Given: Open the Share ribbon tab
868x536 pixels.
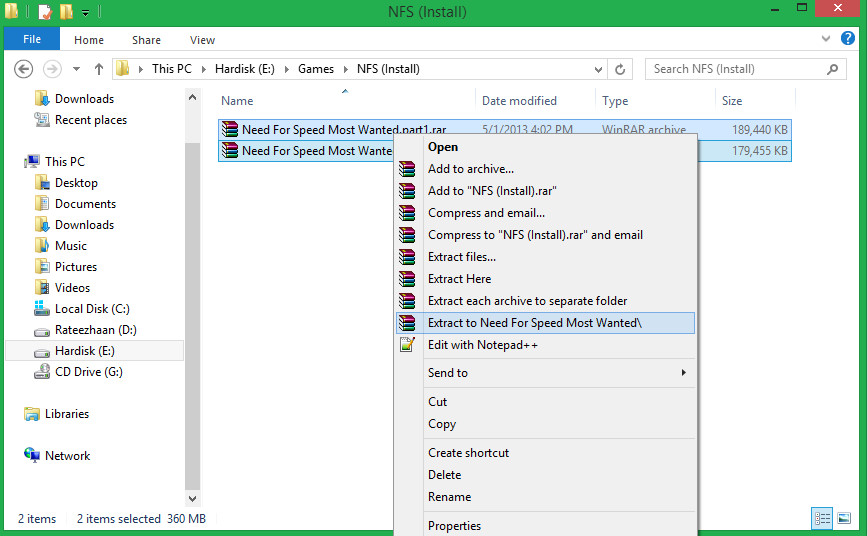Looking at the screenshot, I should point(146,40).
